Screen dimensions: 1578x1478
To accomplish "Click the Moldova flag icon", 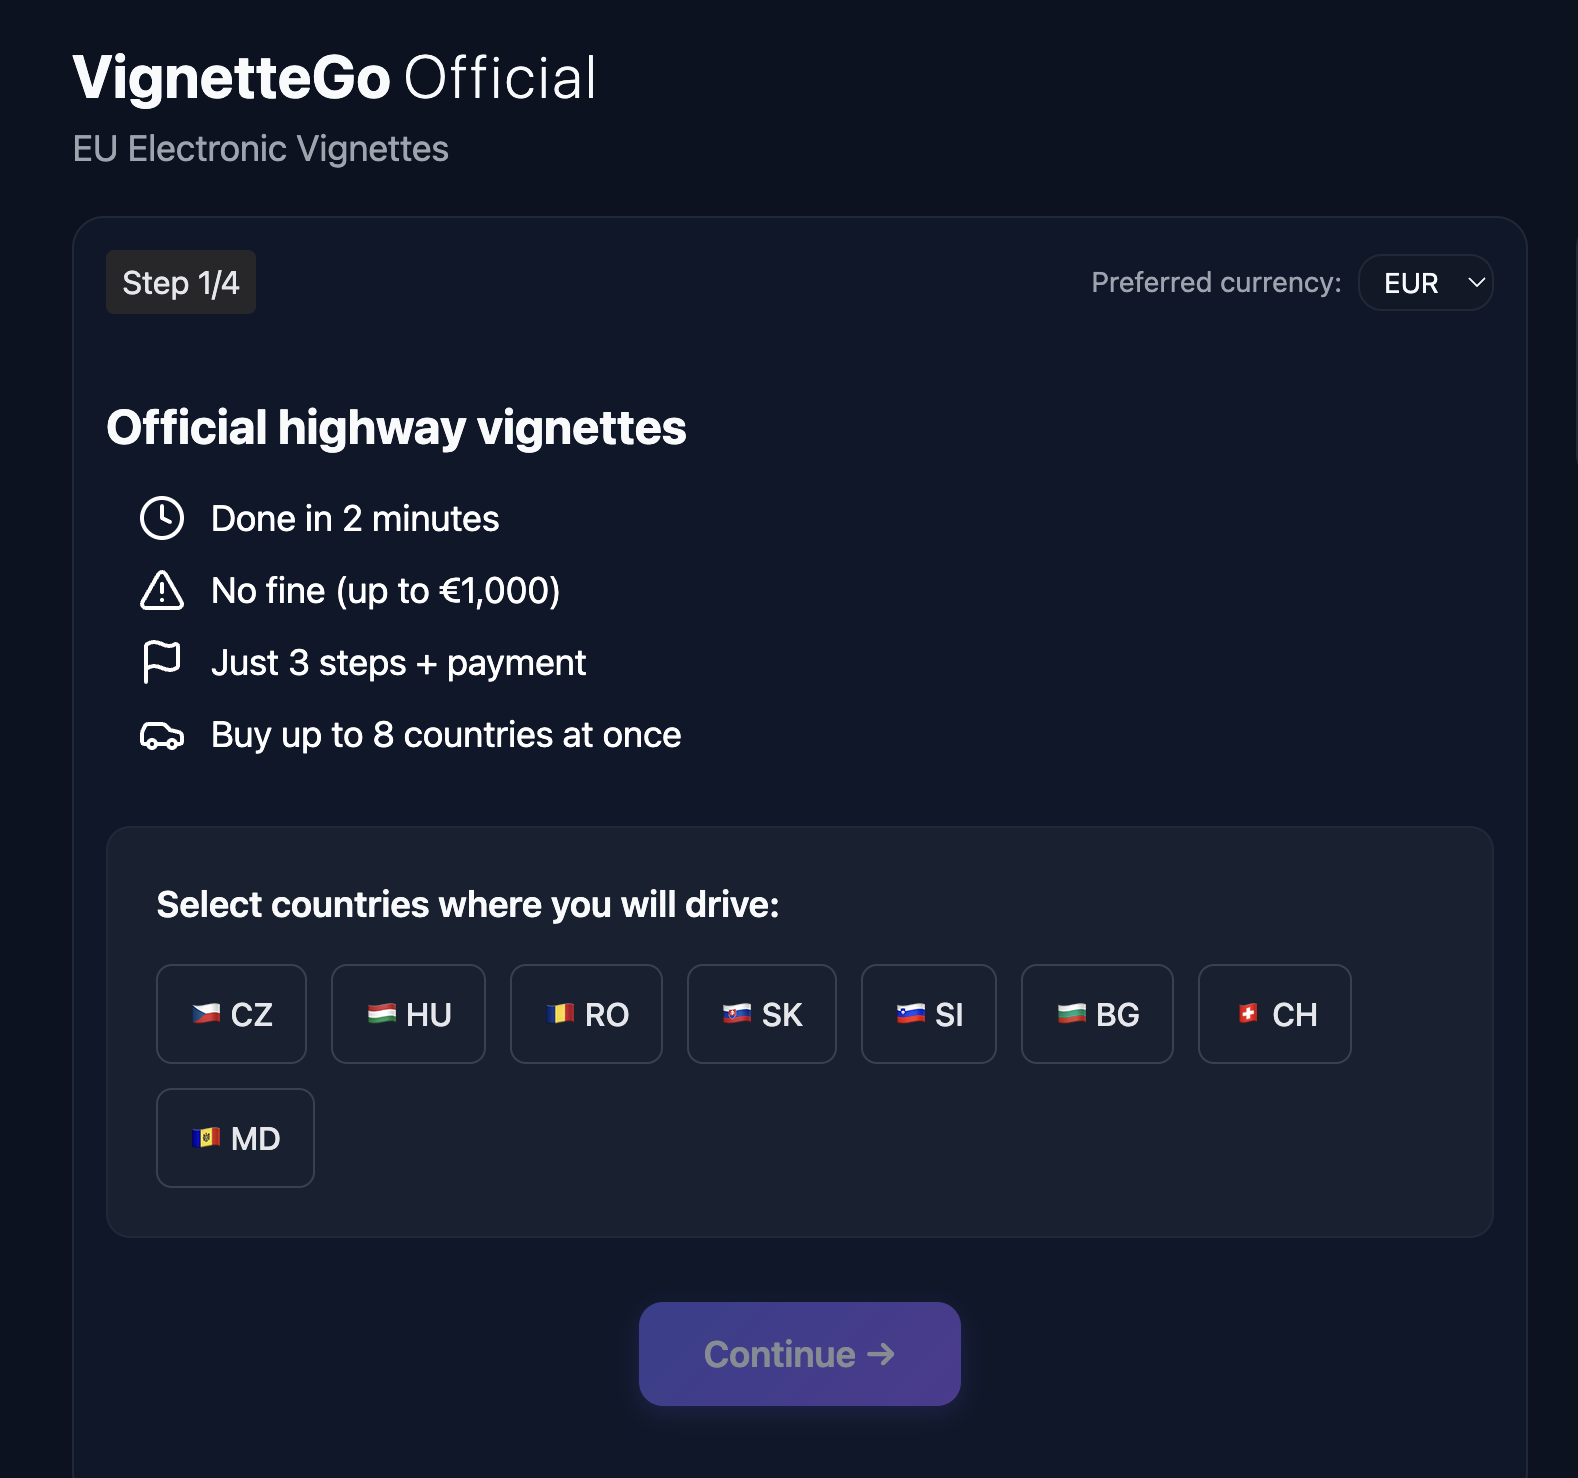I will tap(206, 1138).
